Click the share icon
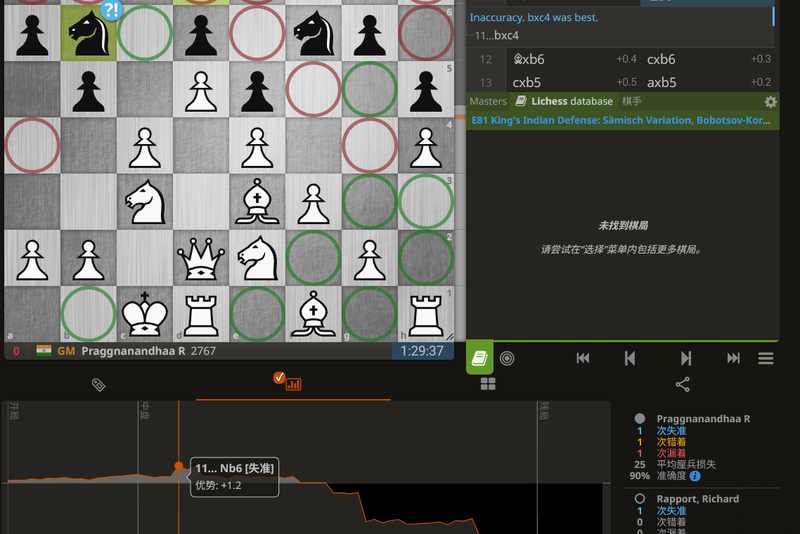The width and height of the screenshot is (800, 534). pos(683,384)
